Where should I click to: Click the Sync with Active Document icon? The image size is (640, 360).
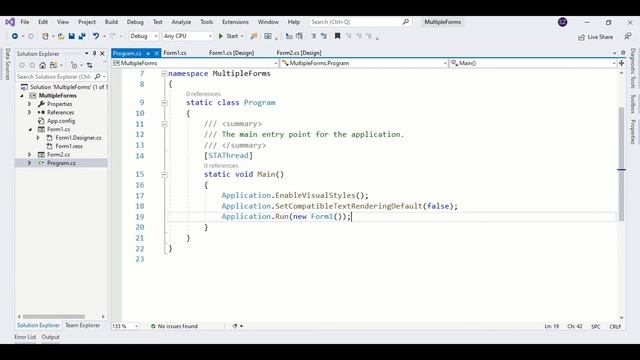[x=89, y=65]
